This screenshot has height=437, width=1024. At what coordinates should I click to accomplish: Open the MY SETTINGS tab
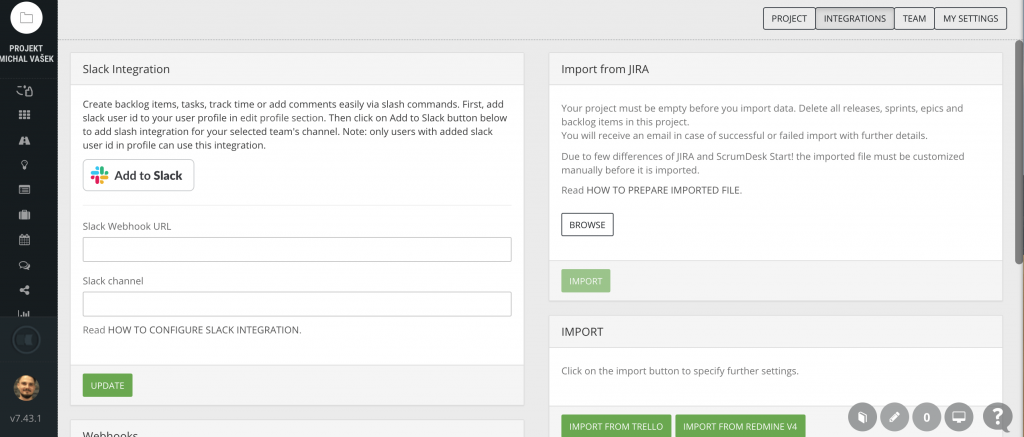[x=970, y=19]
